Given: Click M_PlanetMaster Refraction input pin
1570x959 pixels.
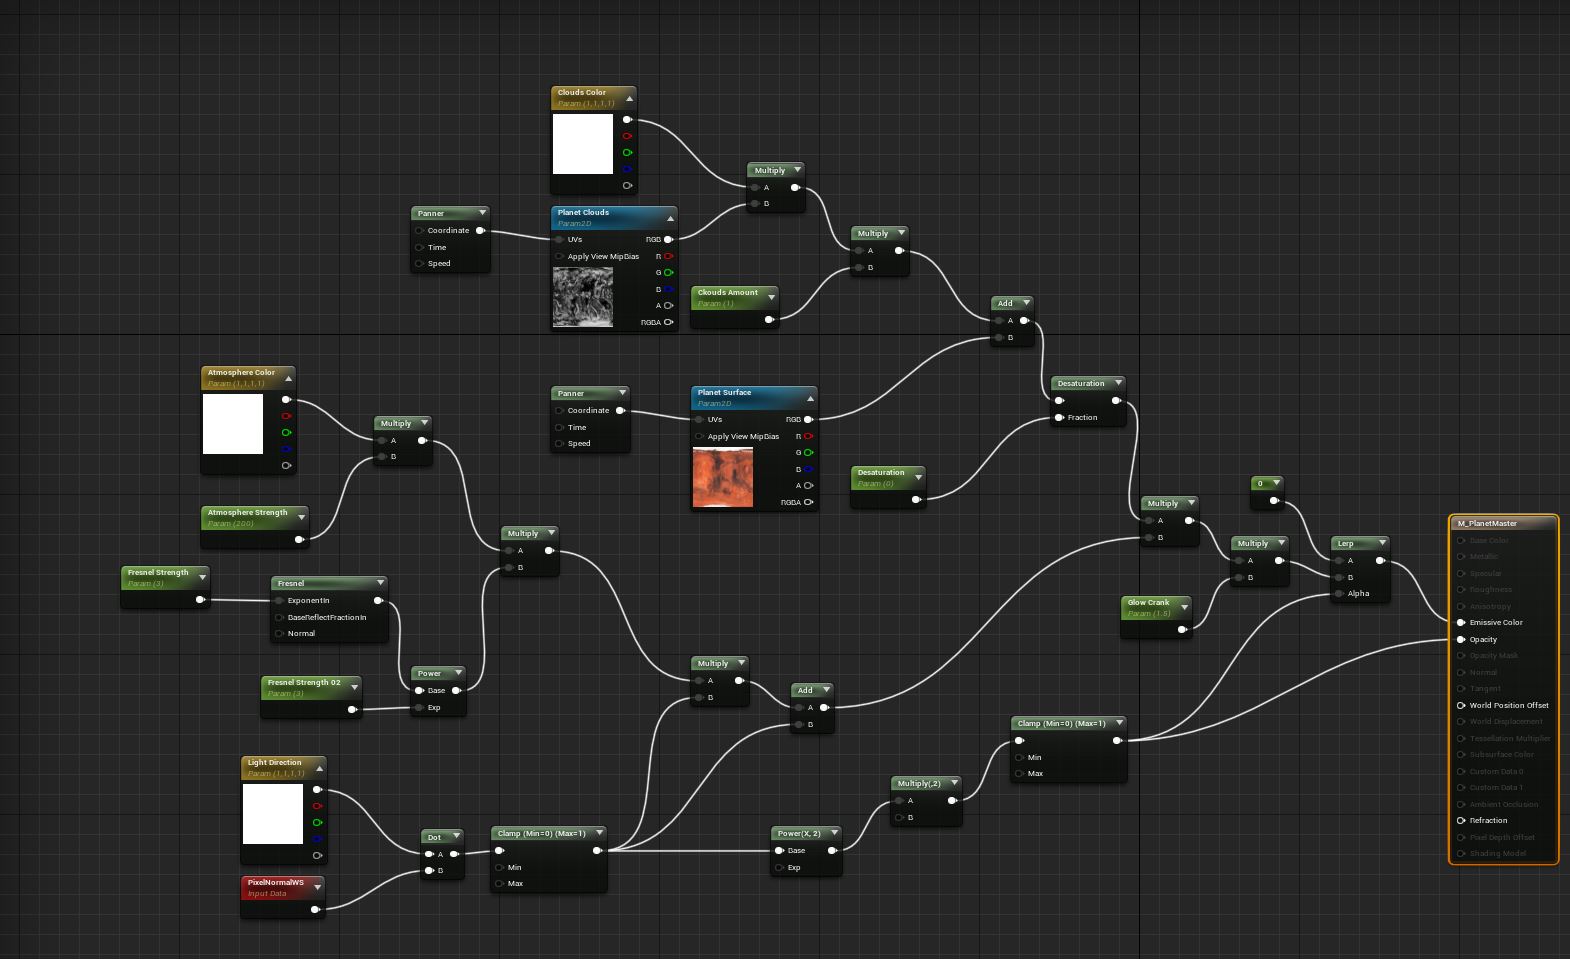Looking at the screenshot, I should tap(1461, 821).
